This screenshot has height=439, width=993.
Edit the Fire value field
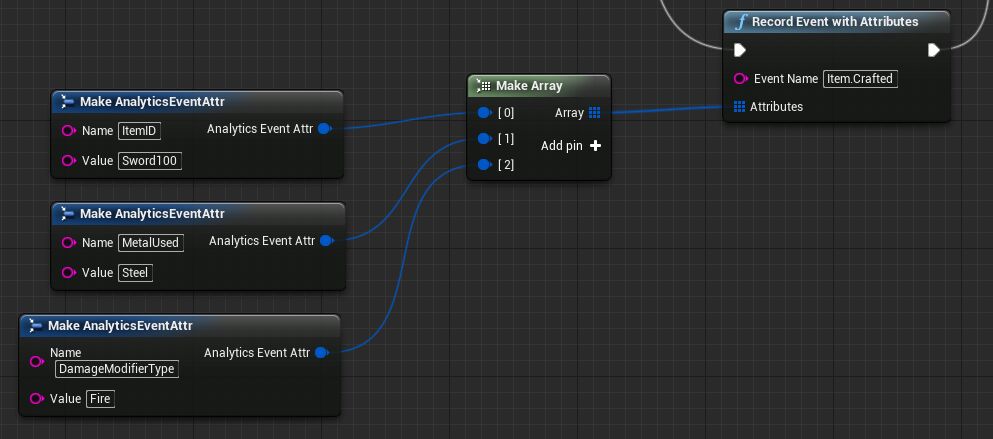point(100,399)
